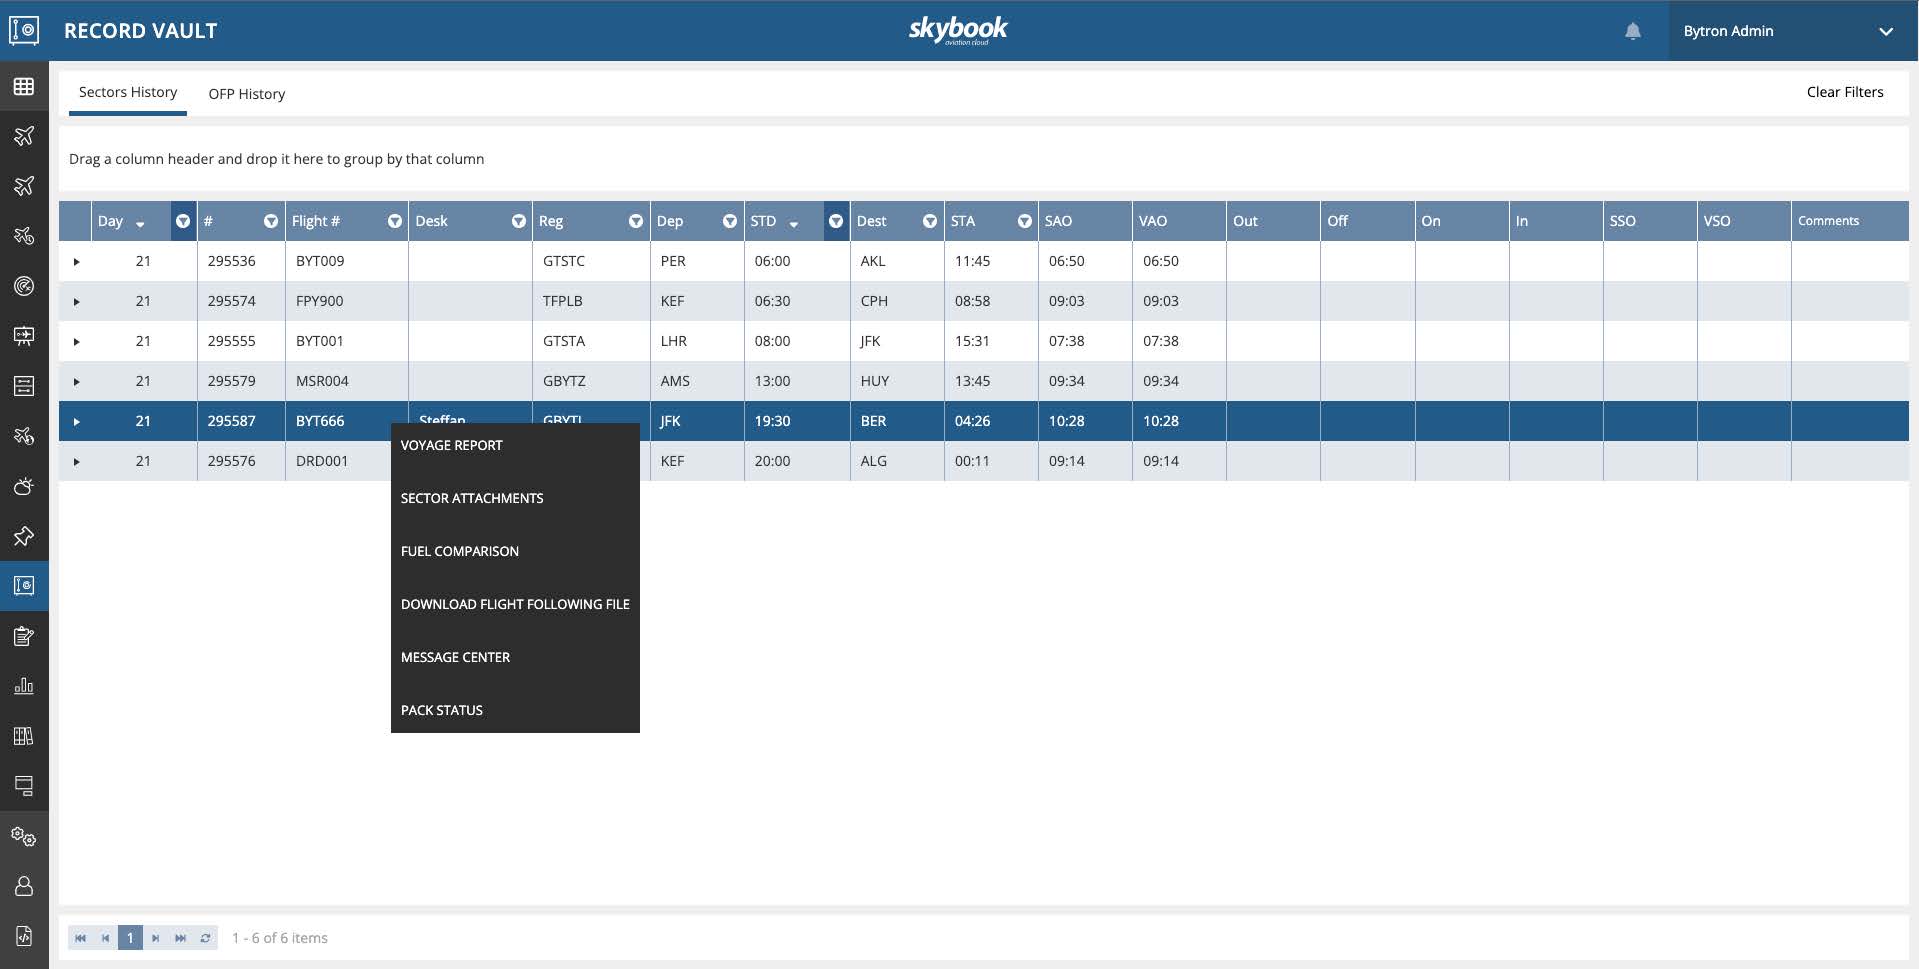Expand row for flight FPY900
This screenshot has width=1919, height=969.
(x=76, y=301)
